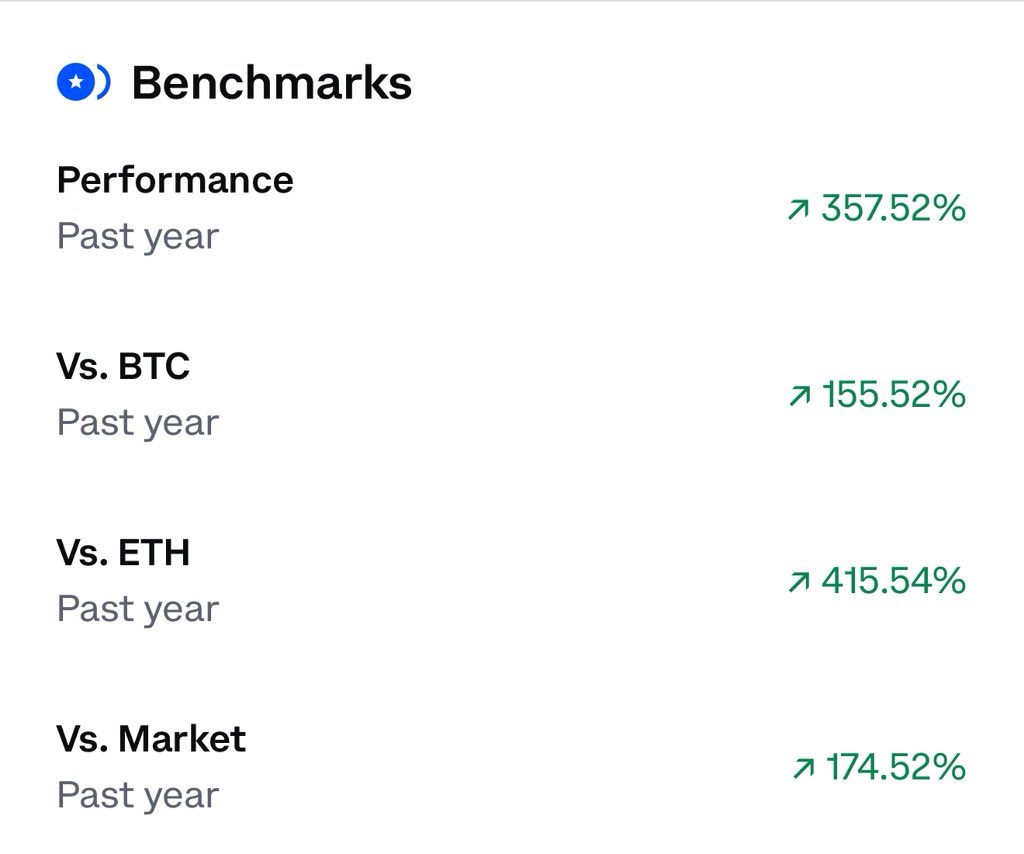Click the crescent part of Benchmarks logo
The image size is (1024, 854).
click(104, 82)
